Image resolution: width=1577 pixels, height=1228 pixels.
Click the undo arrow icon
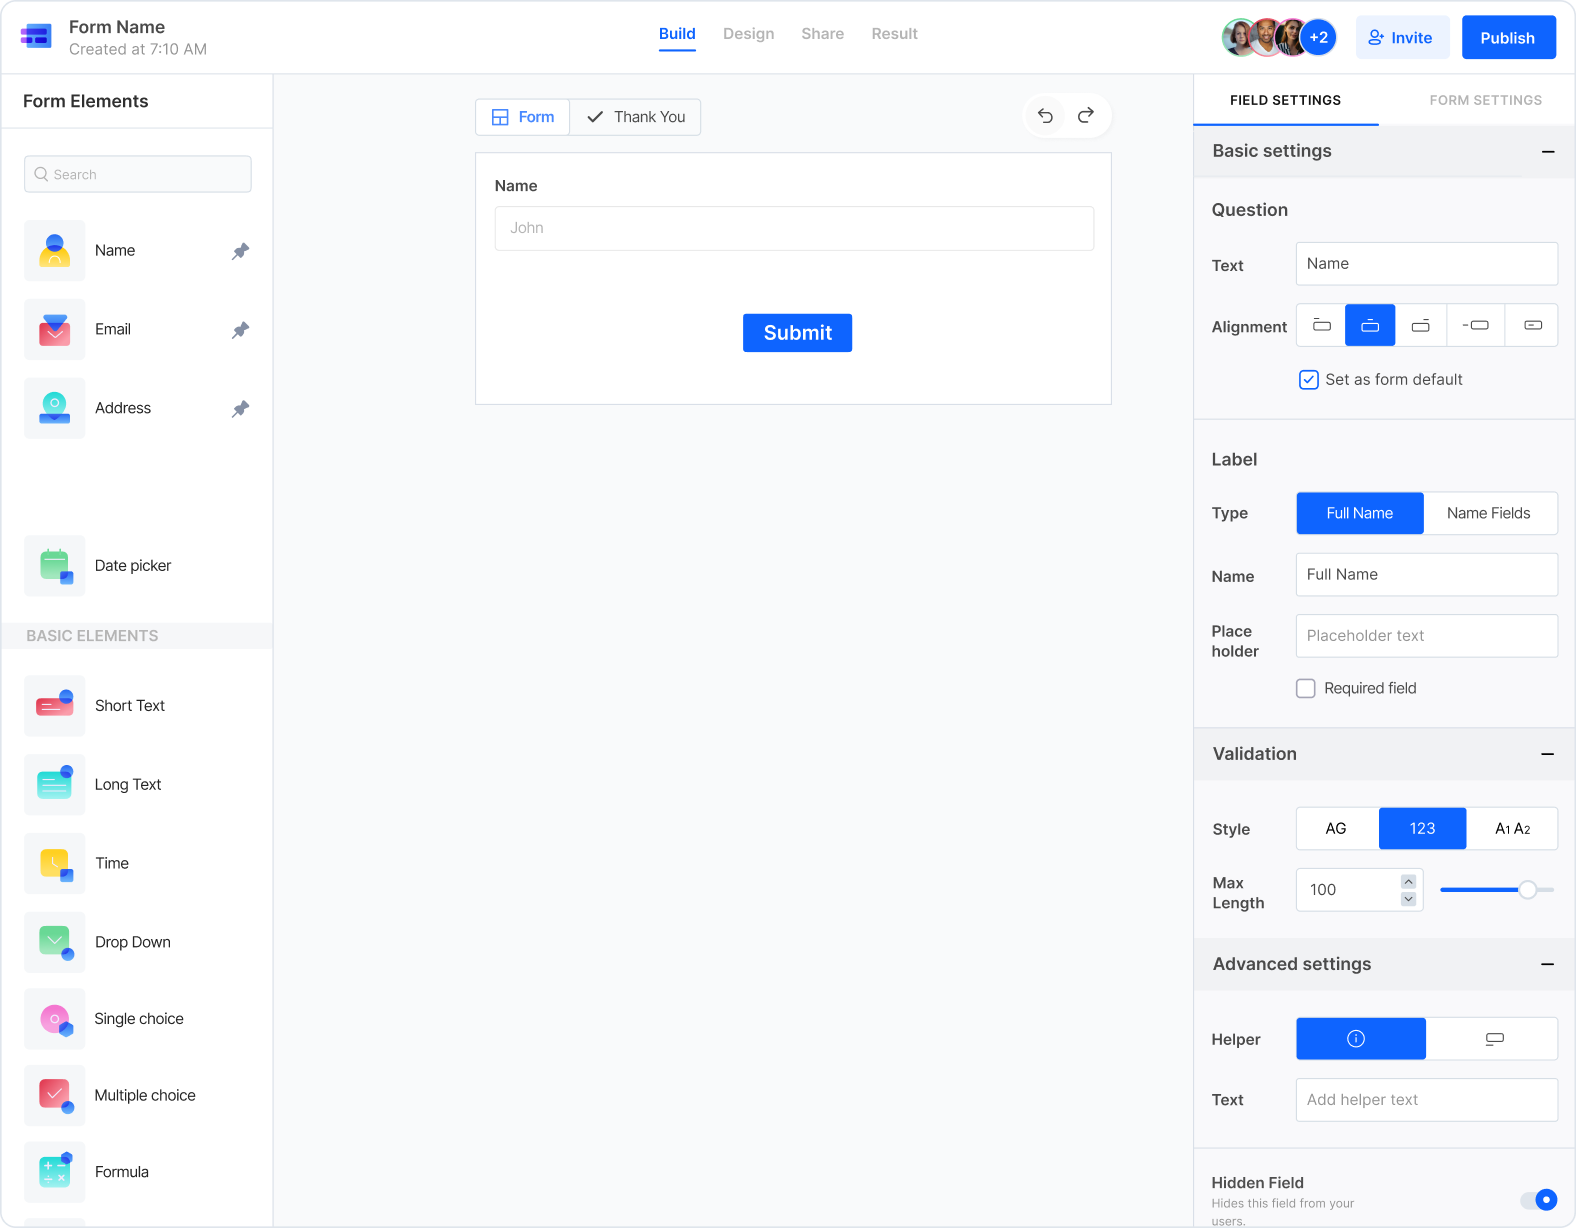1045,116
